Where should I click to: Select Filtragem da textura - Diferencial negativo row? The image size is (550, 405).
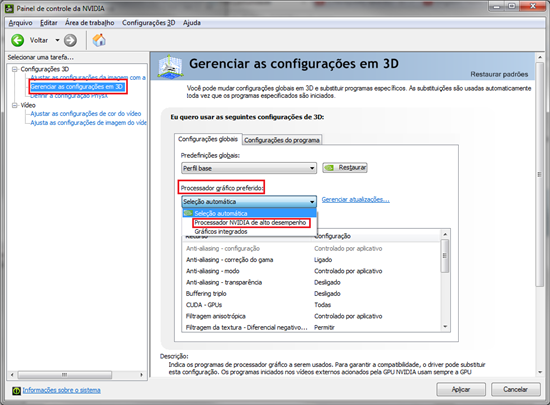pos(311,328)
